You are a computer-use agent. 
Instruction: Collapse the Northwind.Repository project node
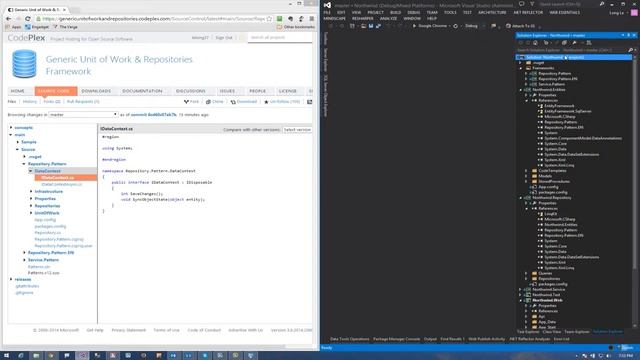(521, 198)
